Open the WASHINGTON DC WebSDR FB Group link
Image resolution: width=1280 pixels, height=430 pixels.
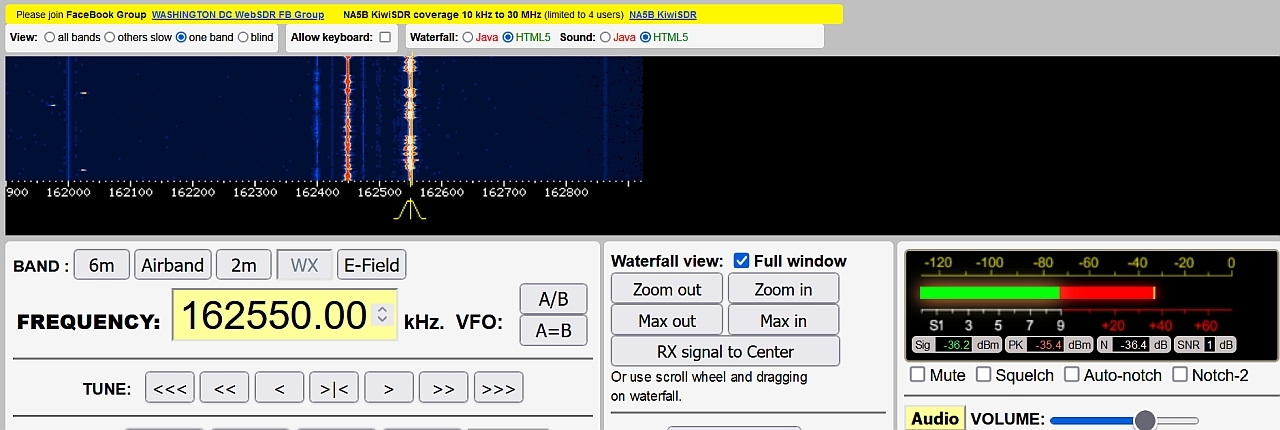(238, 15)
